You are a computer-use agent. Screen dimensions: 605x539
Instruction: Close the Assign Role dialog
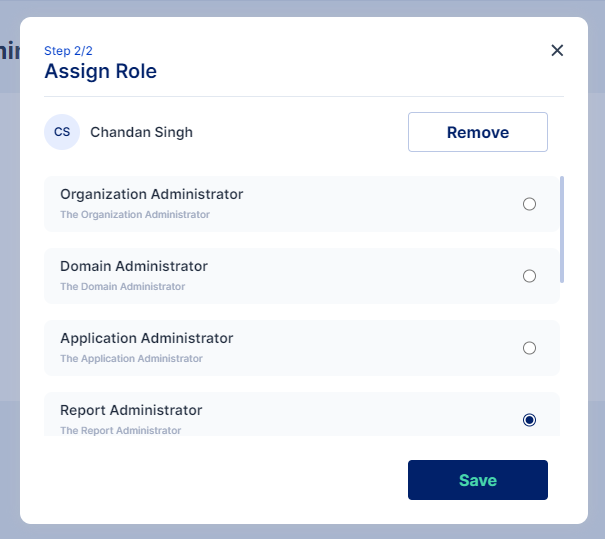[557, 51]
